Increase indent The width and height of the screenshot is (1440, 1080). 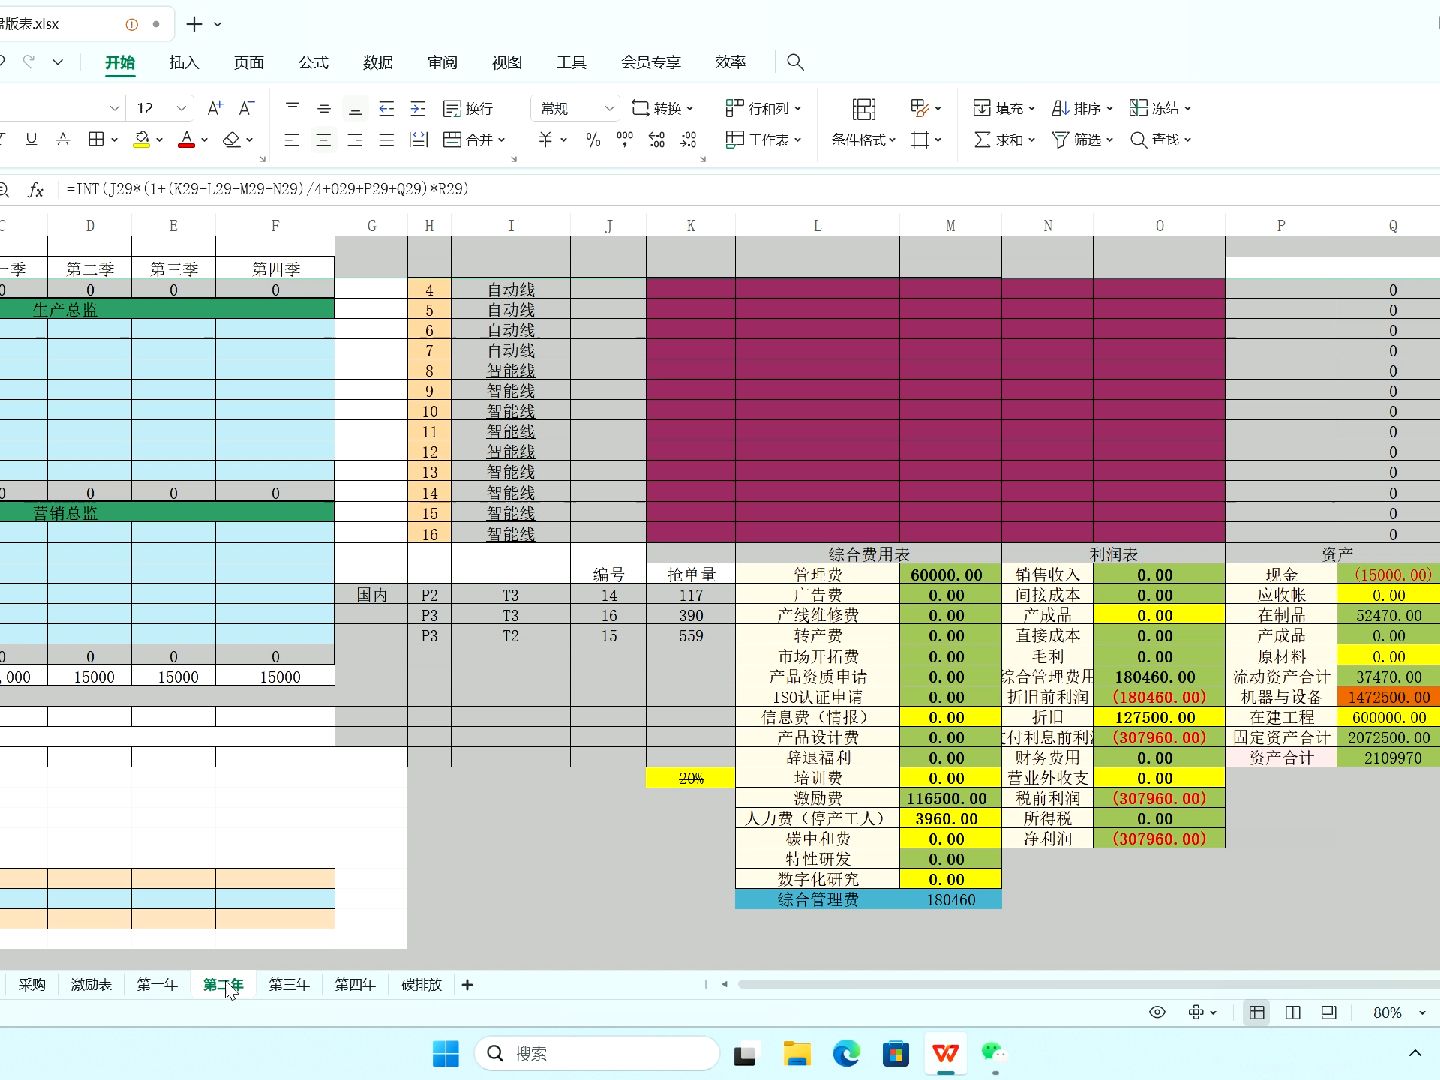click(418, 108)
